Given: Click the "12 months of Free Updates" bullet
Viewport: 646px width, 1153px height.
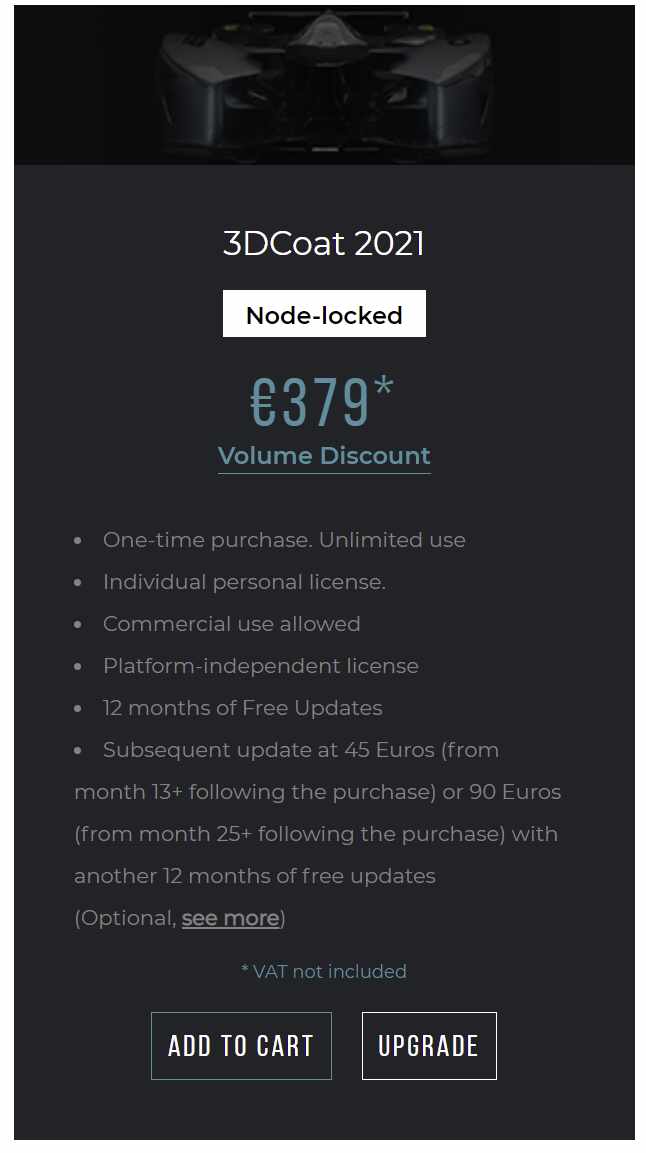Looking at the screenshot, I should click(242, 708).
